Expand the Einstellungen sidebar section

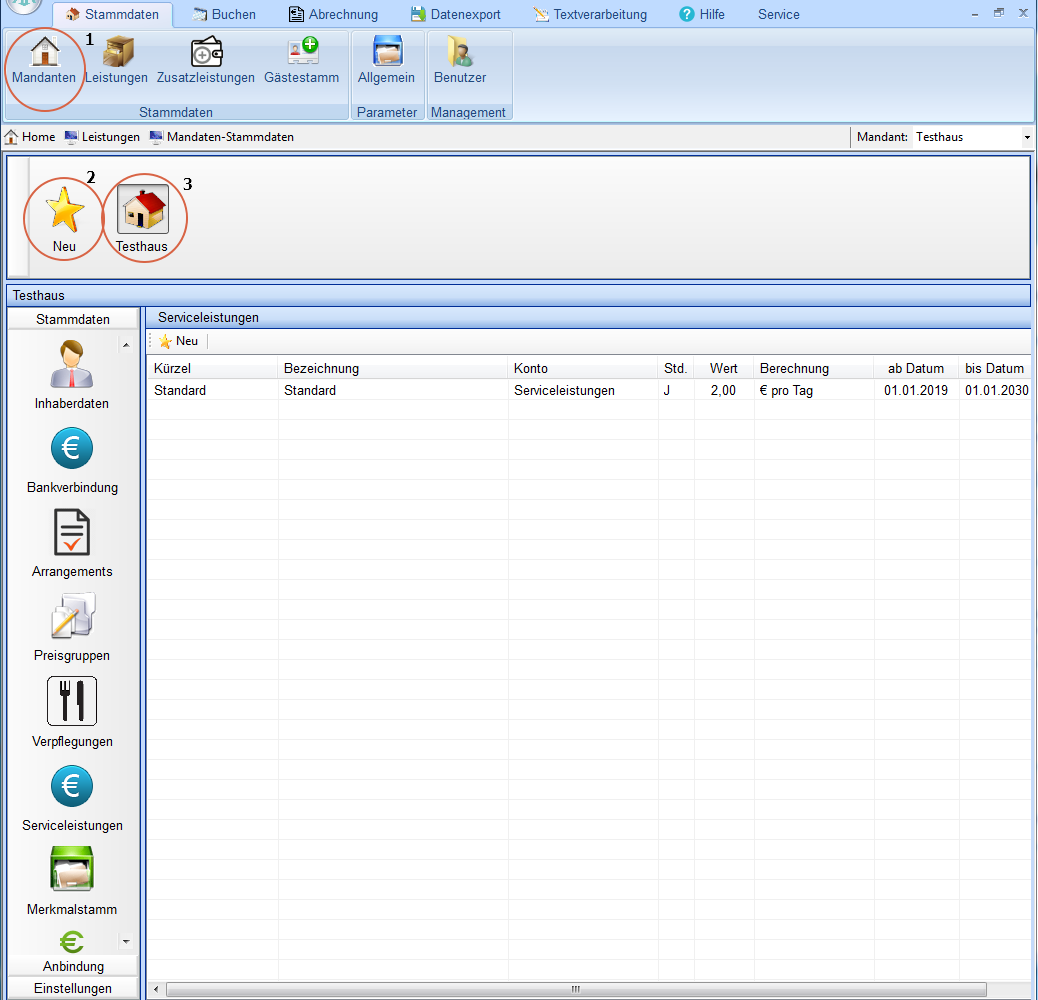tap(73, 988)
